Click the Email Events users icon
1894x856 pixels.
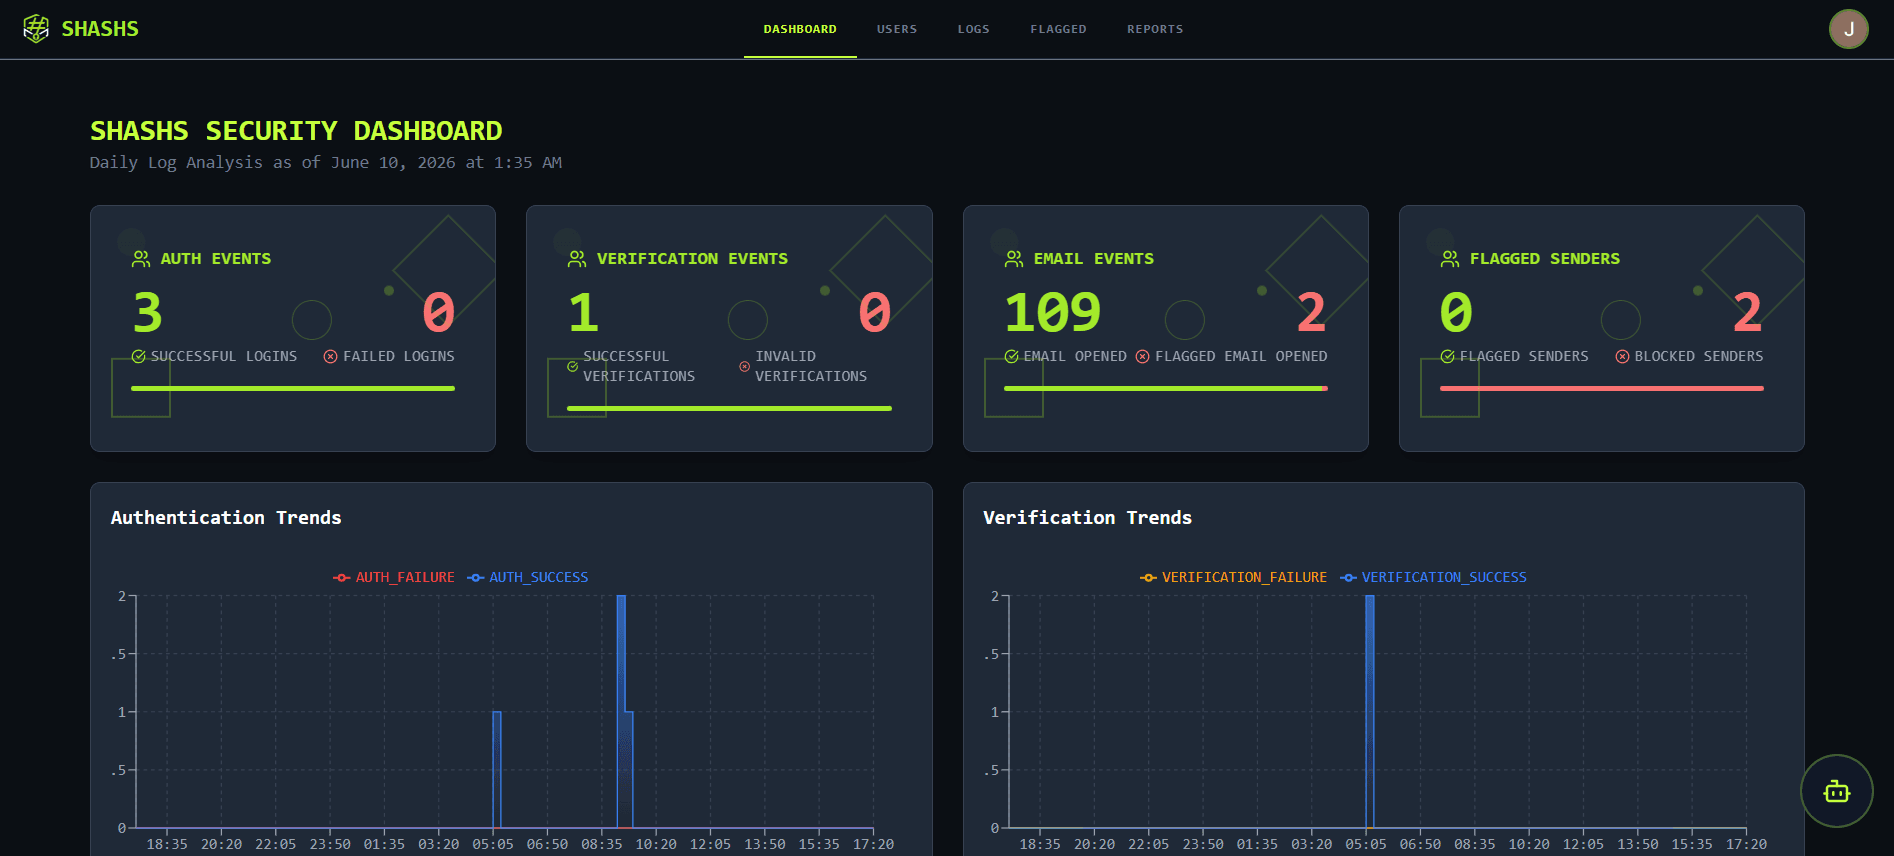tap(1014, 259)
